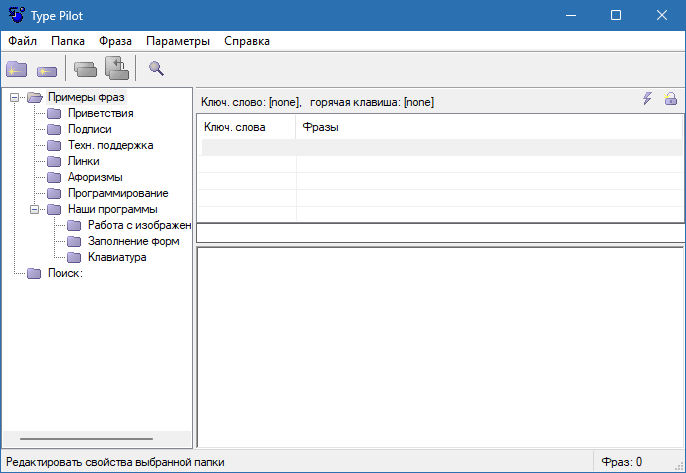Viewport: 686px width, 473px height.
Task: Click folder icon next to Клавиатура
Action: coord(74,257)
